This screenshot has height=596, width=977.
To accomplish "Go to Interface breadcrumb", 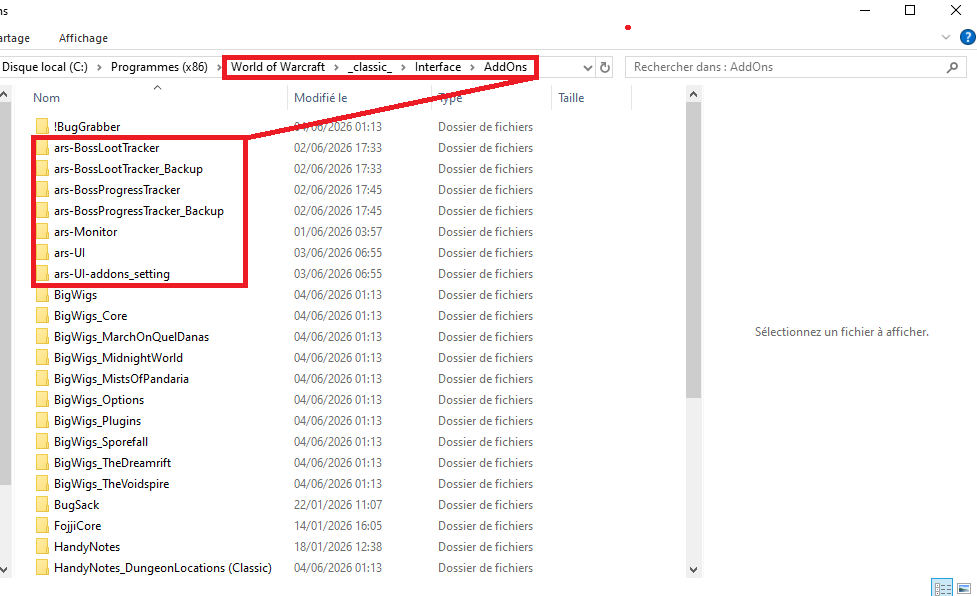I will click(438, 67).
